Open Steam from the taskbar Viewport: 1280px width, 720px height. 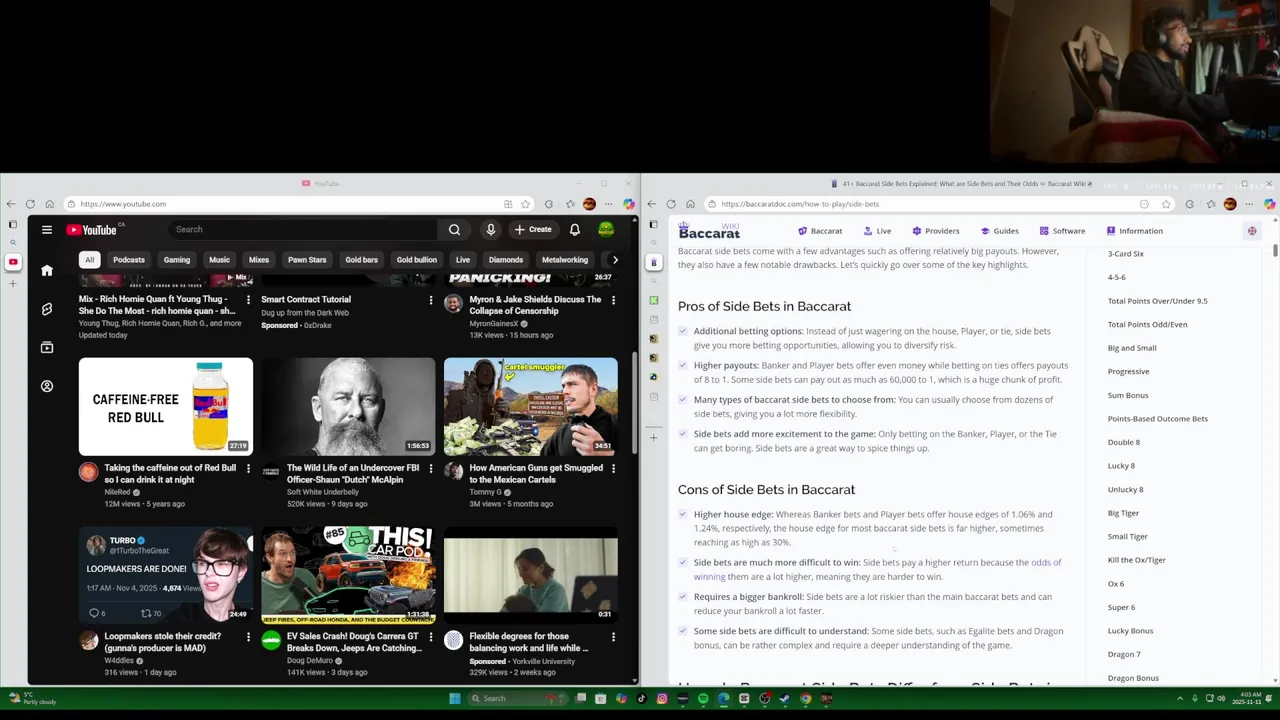[785, 699]
